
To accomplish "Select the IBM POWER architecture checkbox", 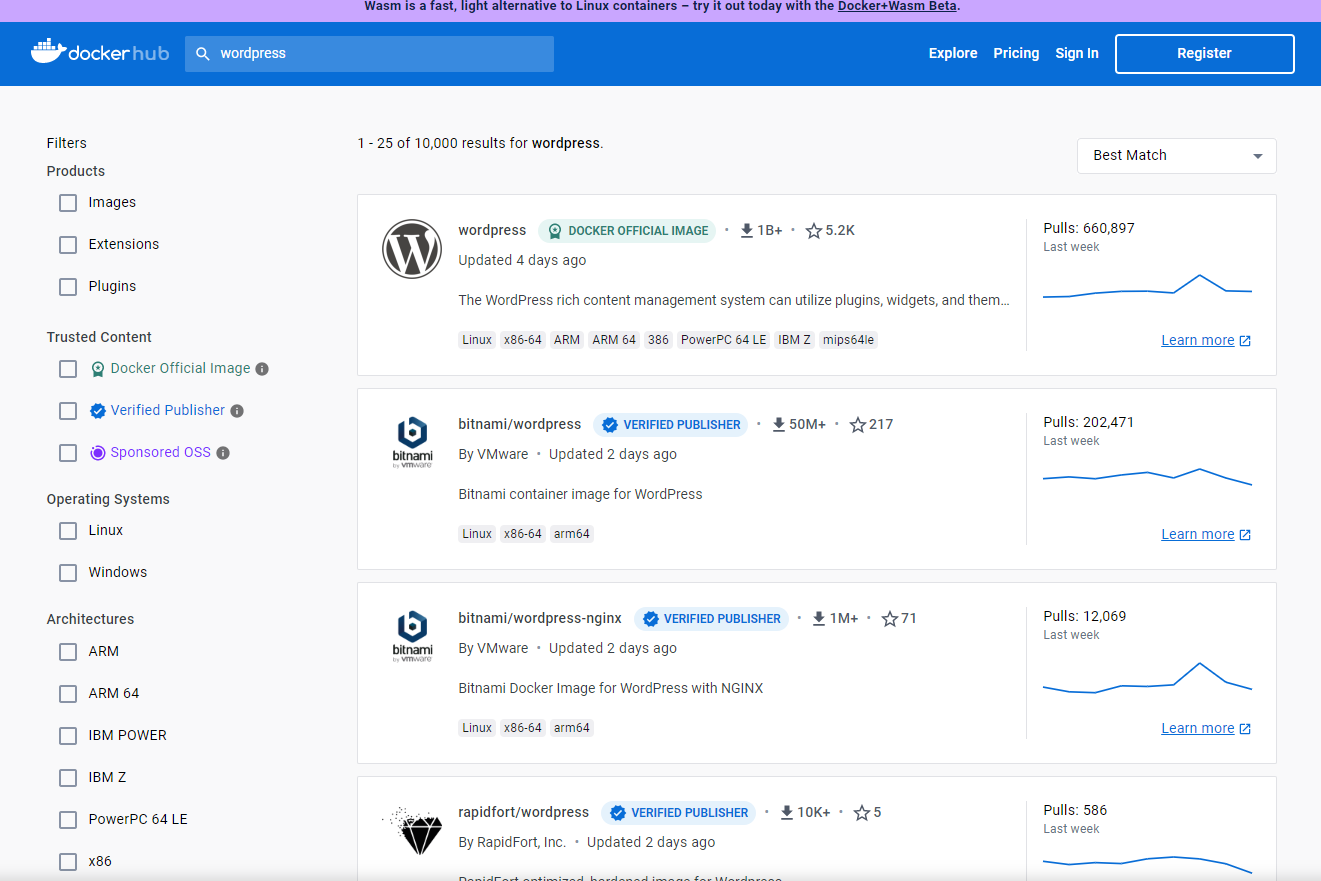I will point(68,736).
